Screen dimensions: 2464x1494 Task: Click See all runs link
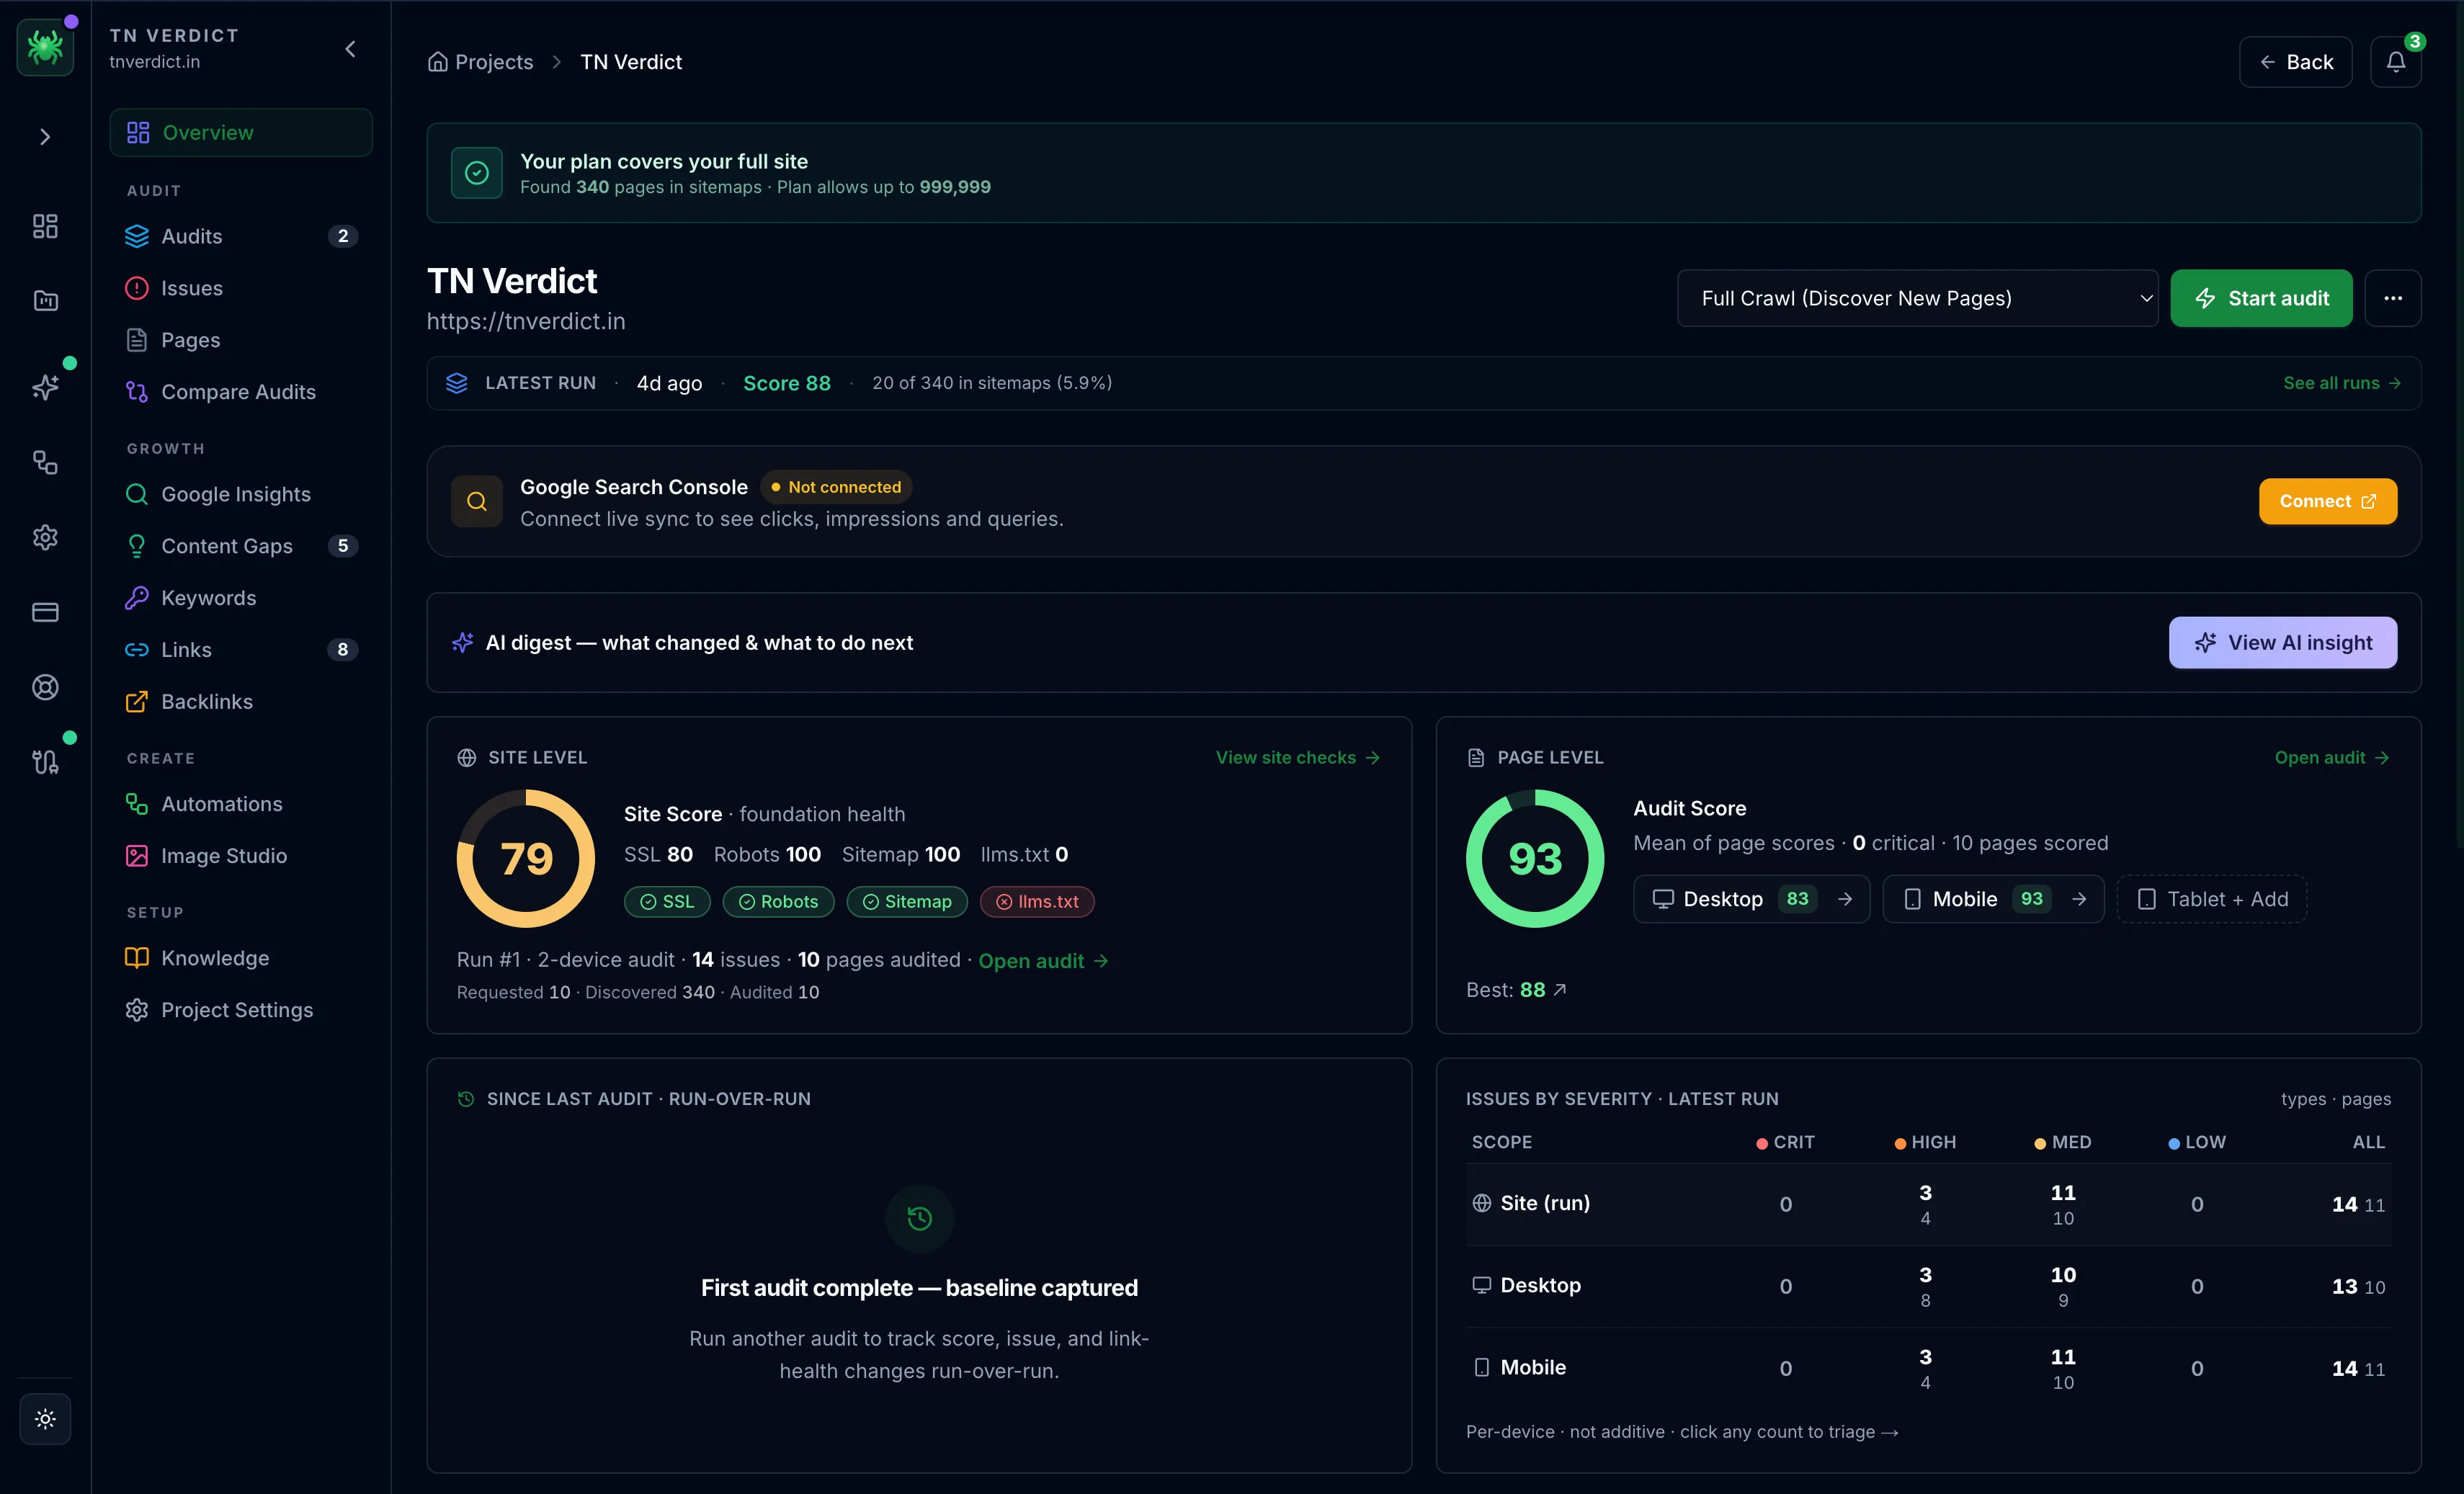pos(2341,383)
